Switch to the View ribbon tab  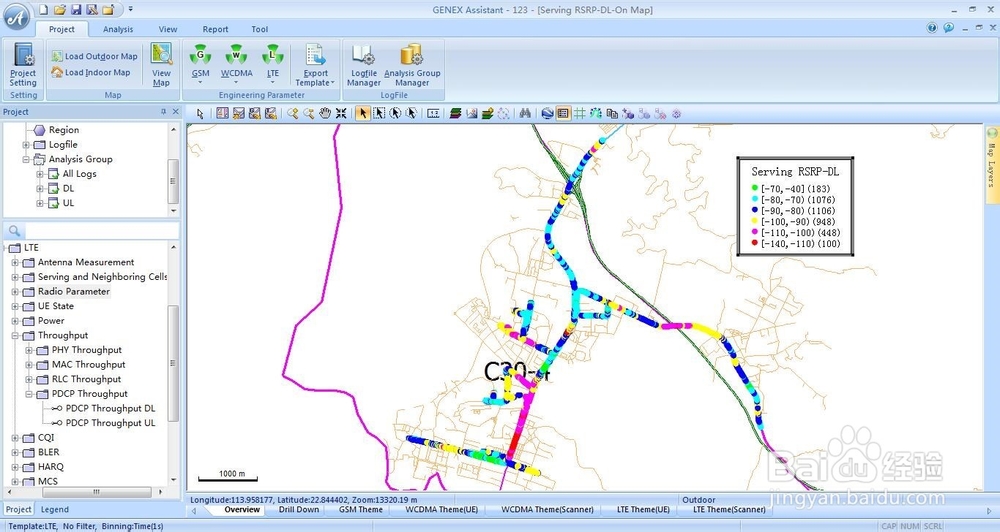[x=168, y=29]
